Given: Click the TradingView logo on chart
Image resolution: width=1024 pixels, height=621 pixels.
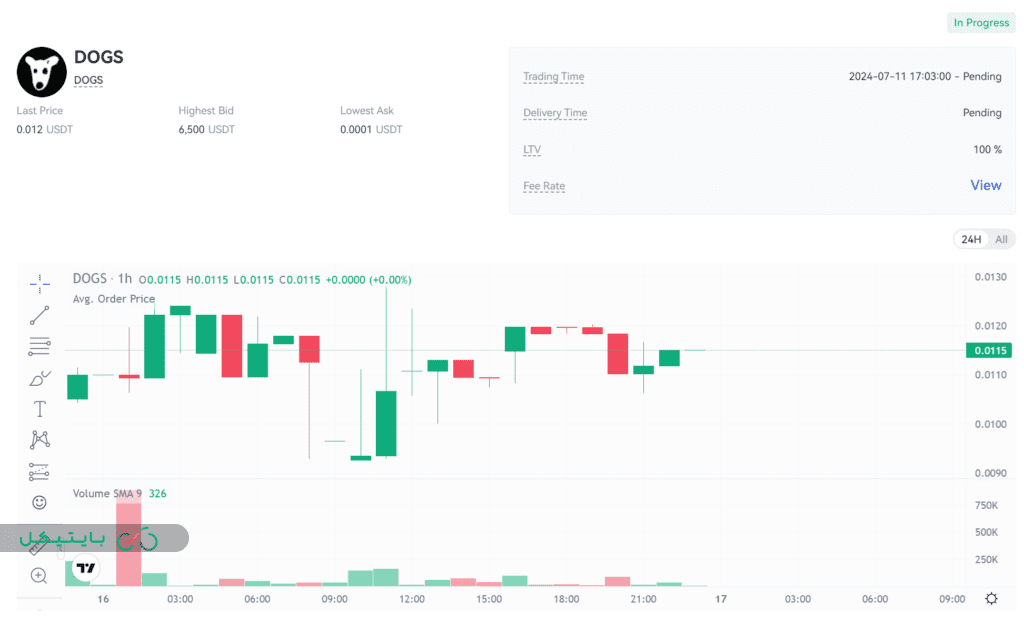Looking at the screenshot, I should [86, 568].
